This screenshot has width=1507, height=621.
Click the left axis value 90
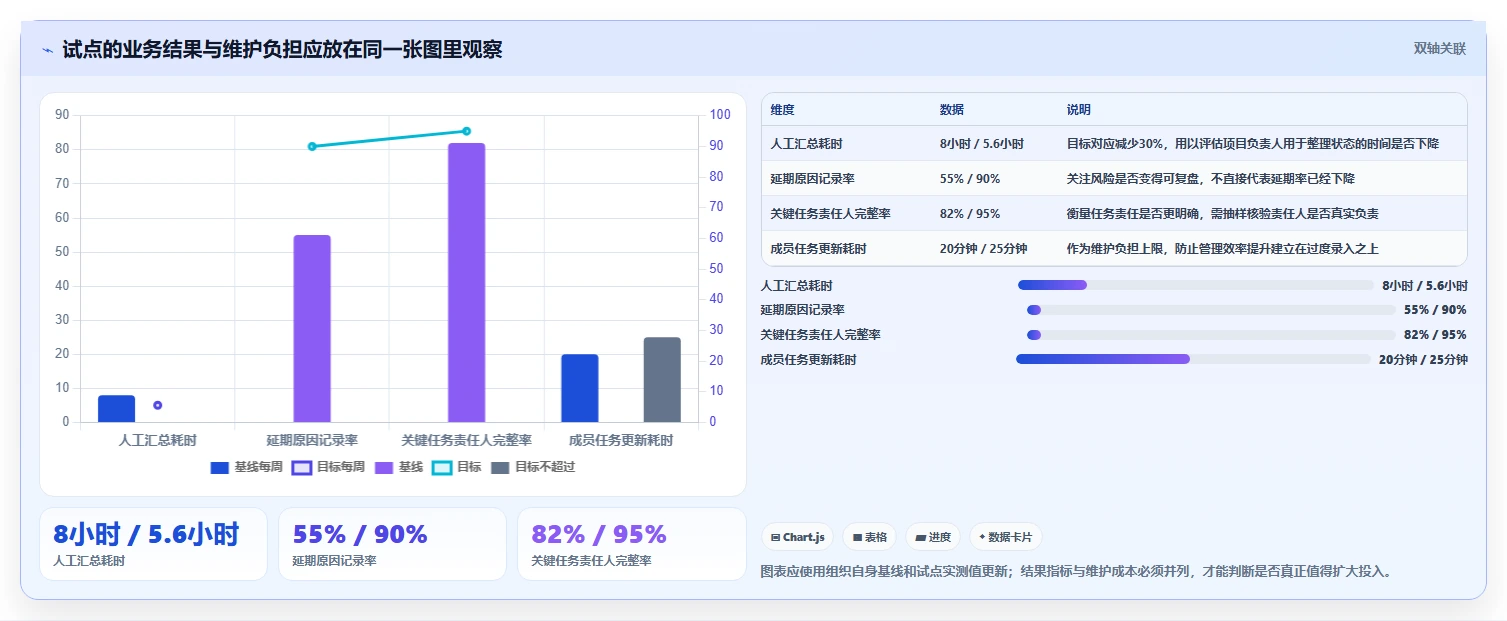62,115
